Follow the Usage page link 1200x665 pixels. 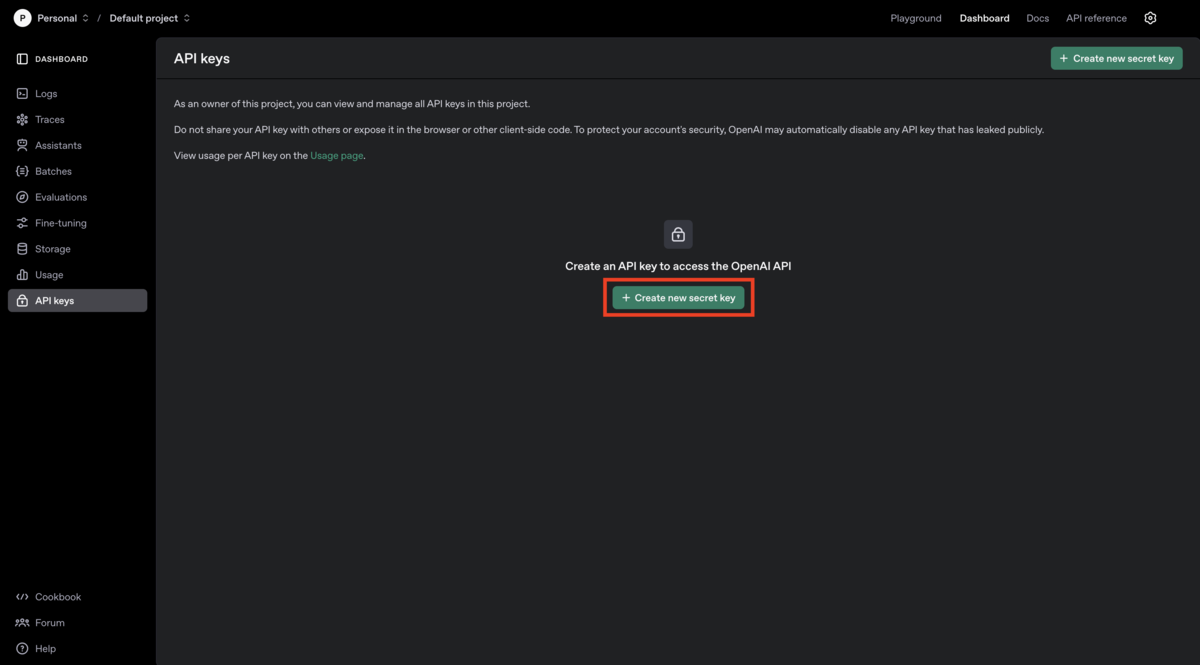coord(337,156)
